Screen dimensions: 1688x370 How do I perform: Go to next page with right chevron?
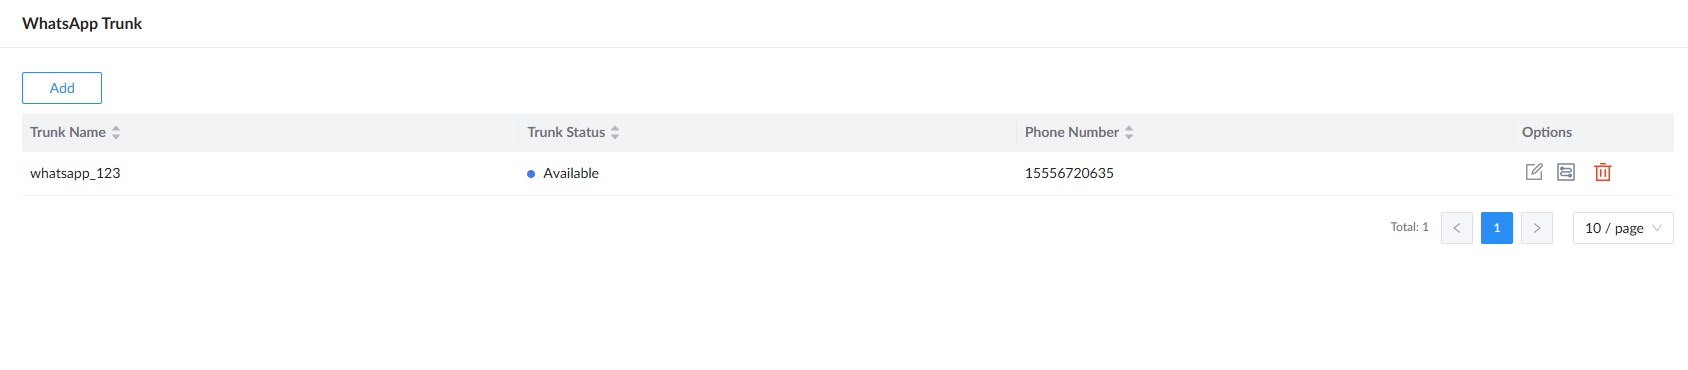[x=1537, y=228]
